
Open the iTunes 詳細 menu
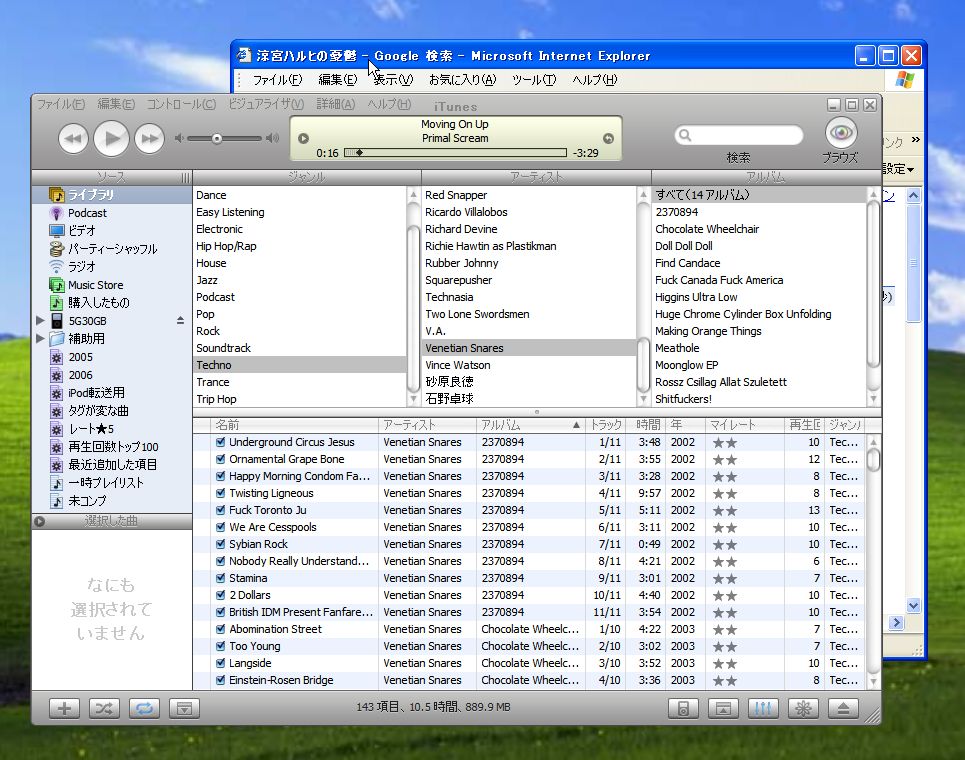(x=335, y=104)
